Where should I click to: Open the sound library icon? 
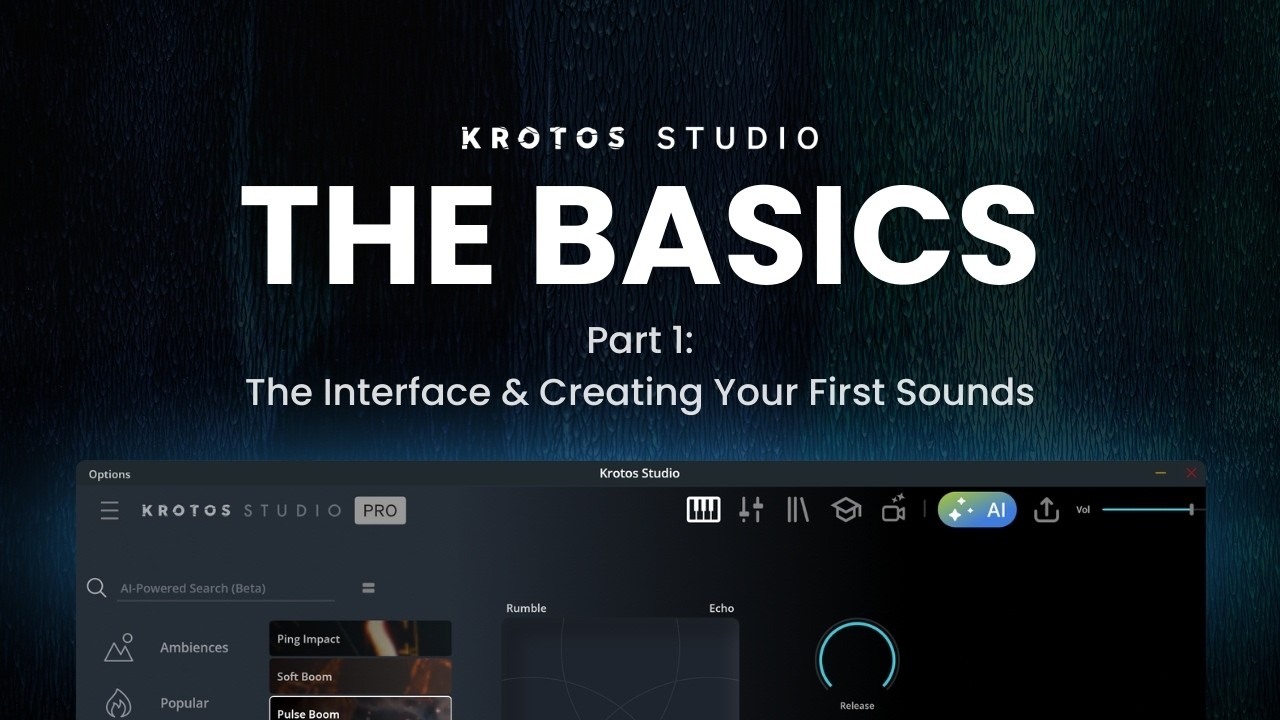coord(798,510)
